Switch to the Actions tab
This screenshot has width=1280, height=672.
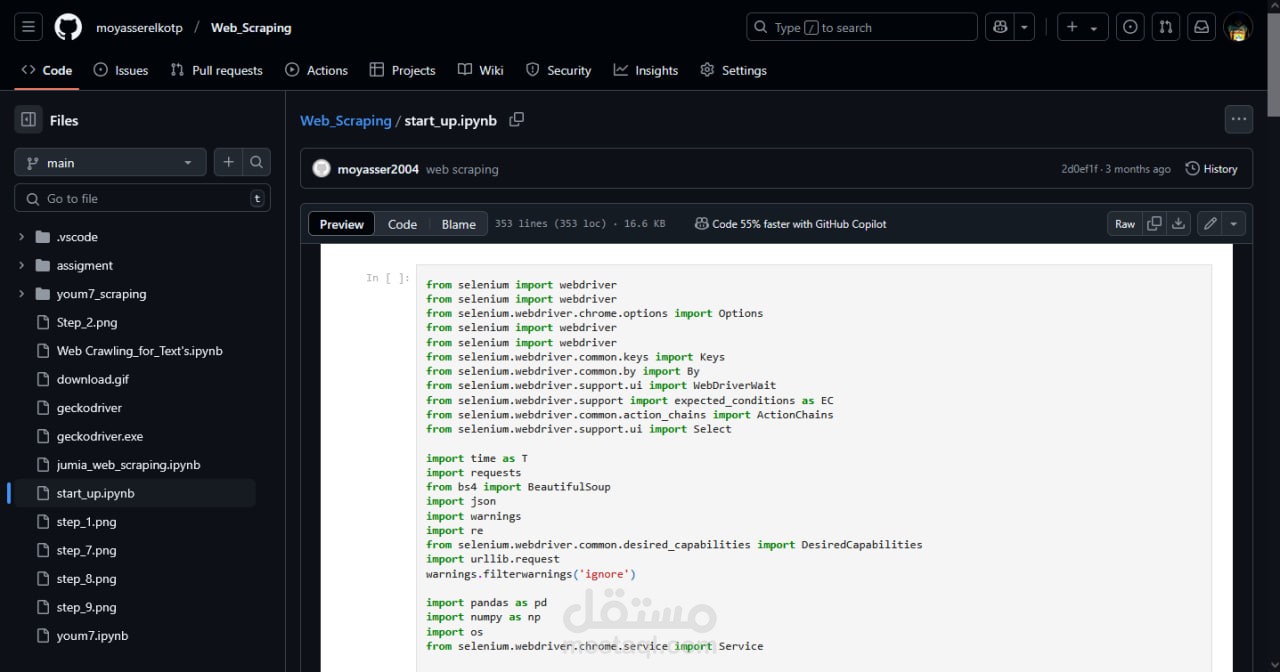(316, 70)
